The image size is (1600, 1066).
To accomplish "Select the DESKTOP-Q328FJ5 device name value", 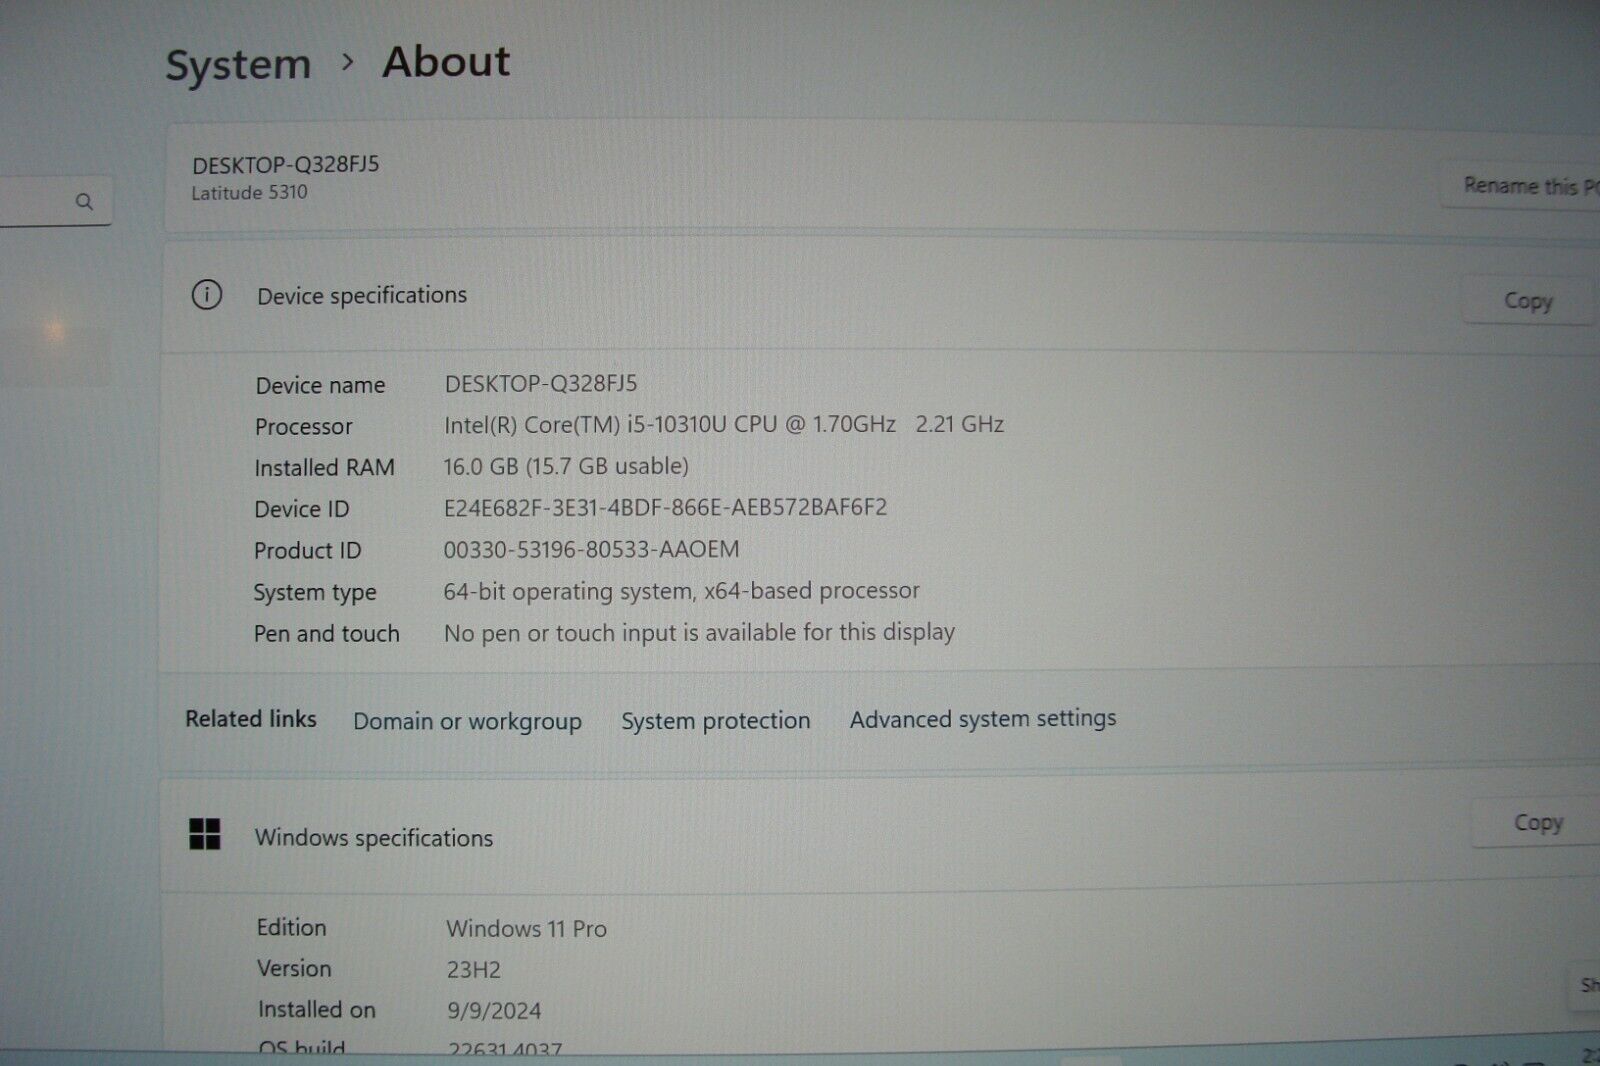I will point(541,384).
